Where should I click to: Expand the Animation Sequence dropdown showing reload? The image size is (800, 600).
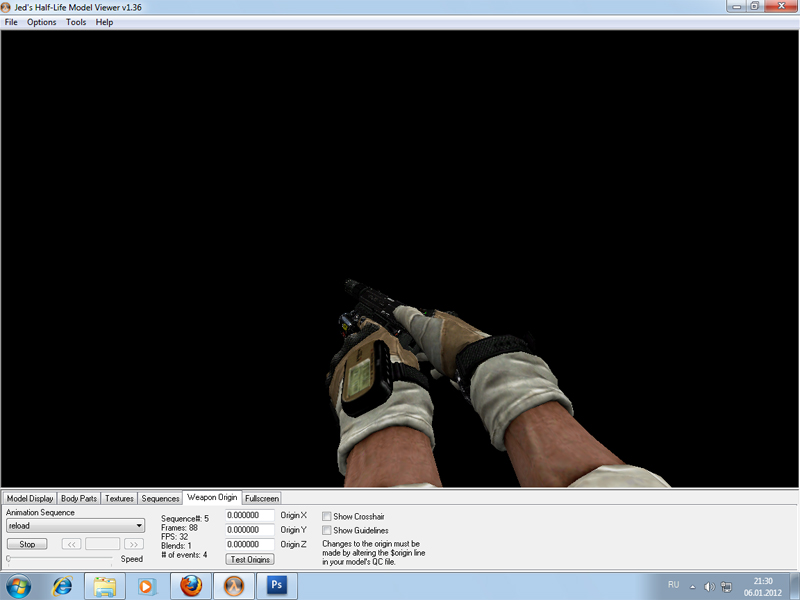click(x=76, y=526)
